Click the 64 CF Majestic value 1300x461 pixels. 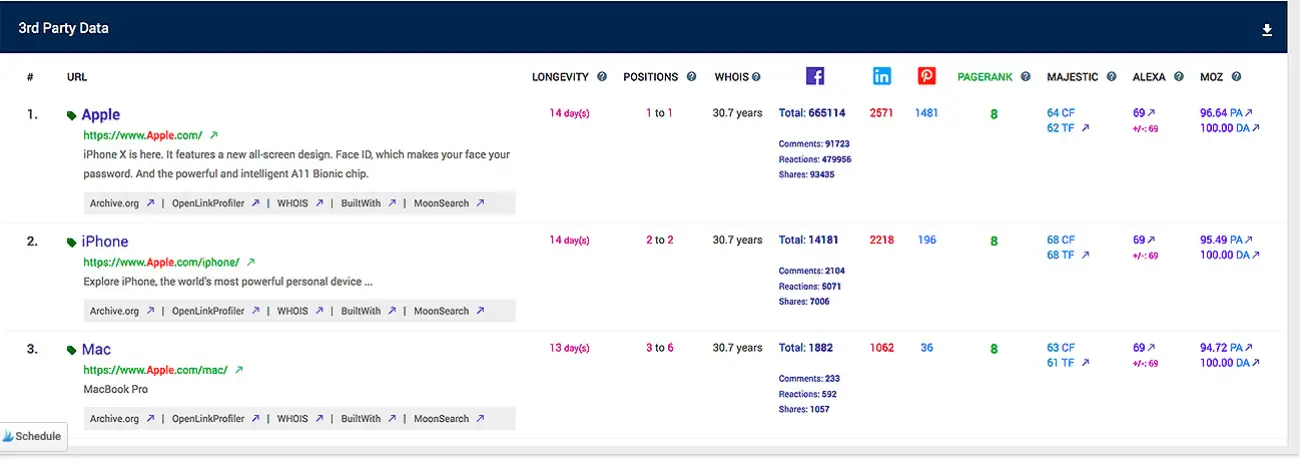[1061, 113]
